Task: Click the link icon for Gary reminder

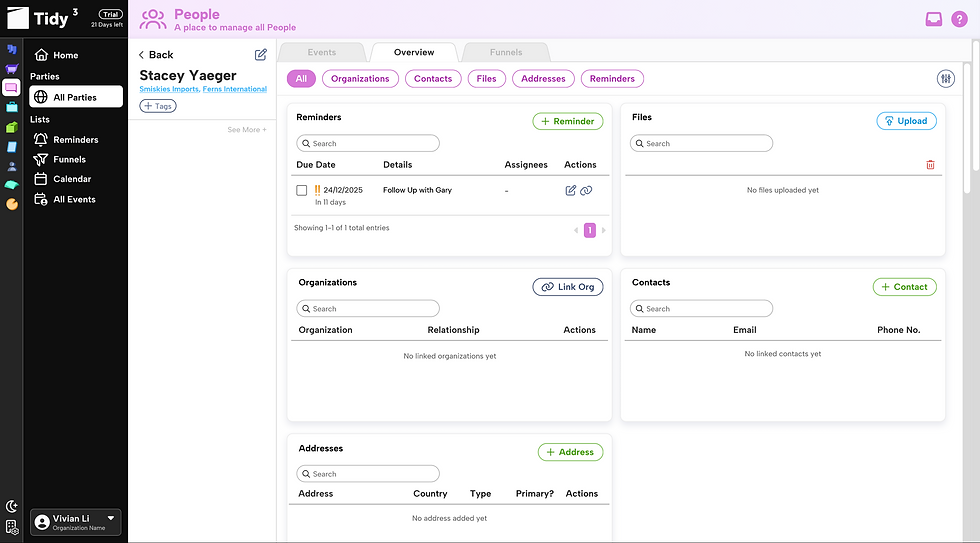Action: (x=586, y=191)
